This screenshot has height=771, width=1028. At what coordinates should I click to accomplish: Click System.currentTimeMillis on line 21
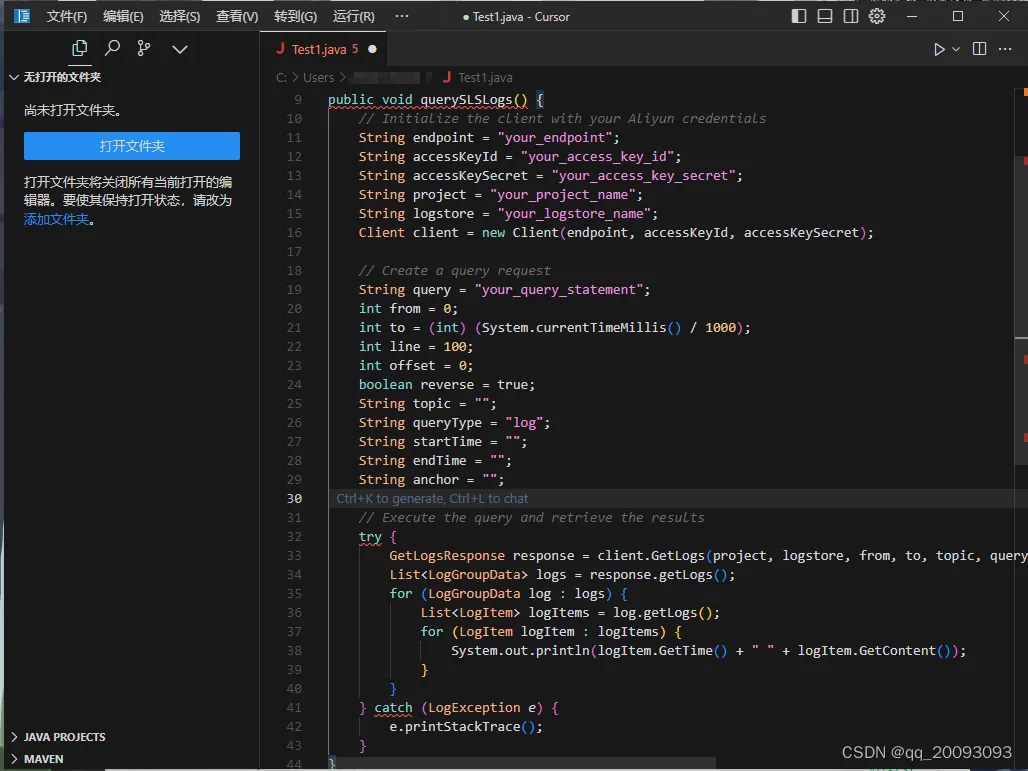tap(574, 328)
